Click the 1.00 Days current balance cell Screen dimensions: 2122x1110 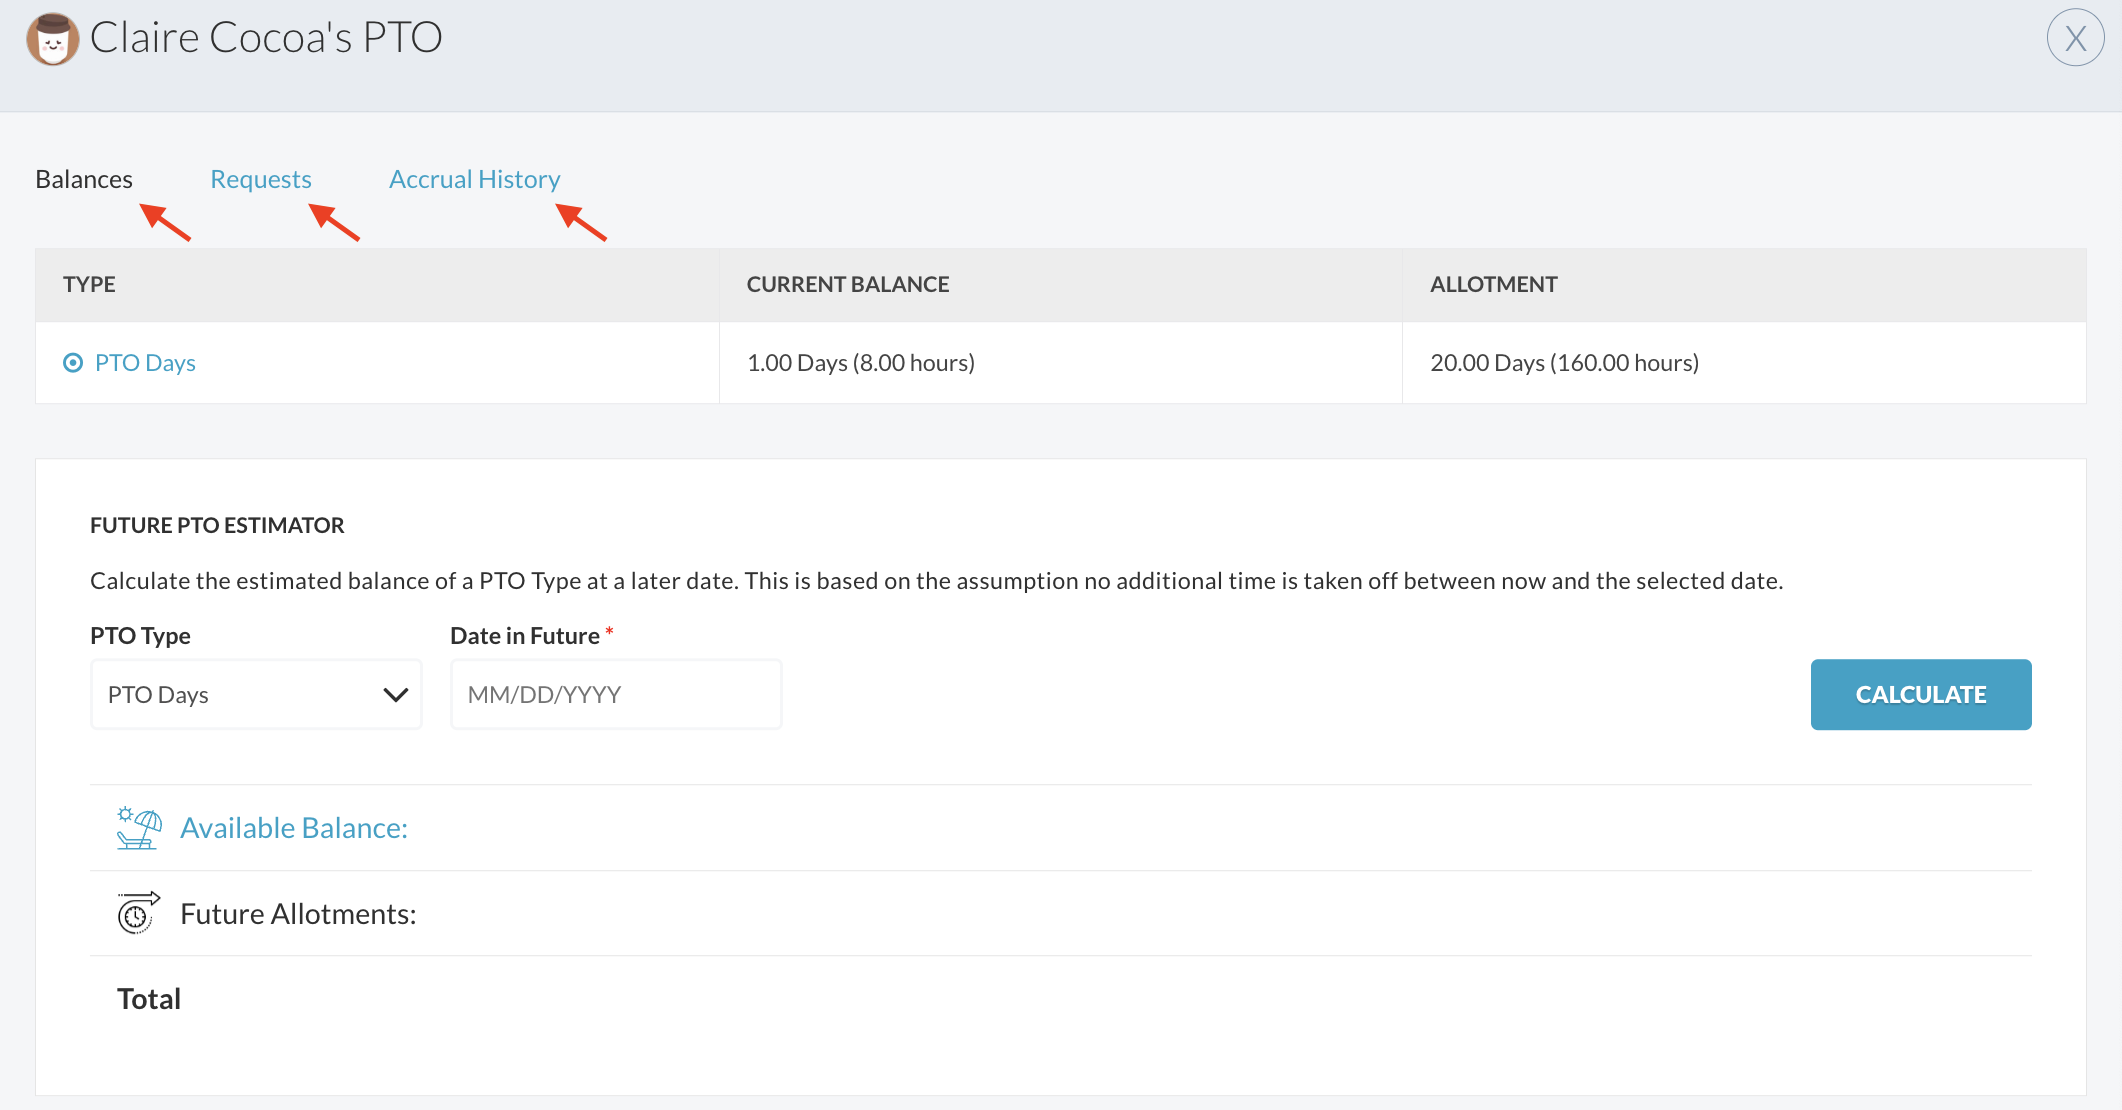click(860, 363)
